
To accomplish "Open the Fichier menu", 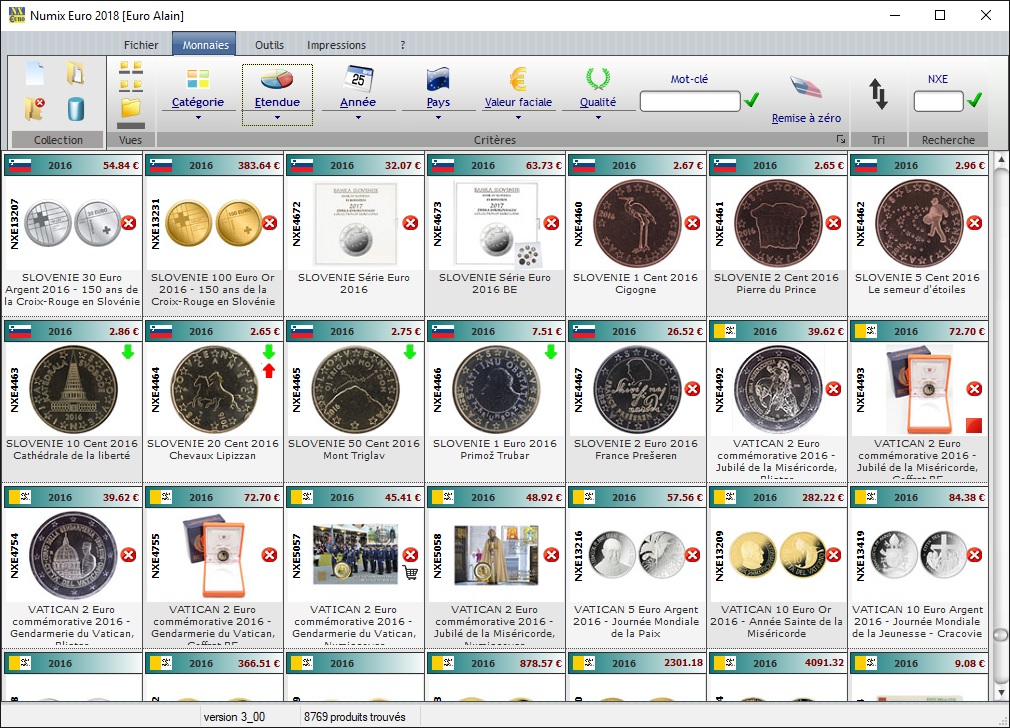I will coord(141,45).
